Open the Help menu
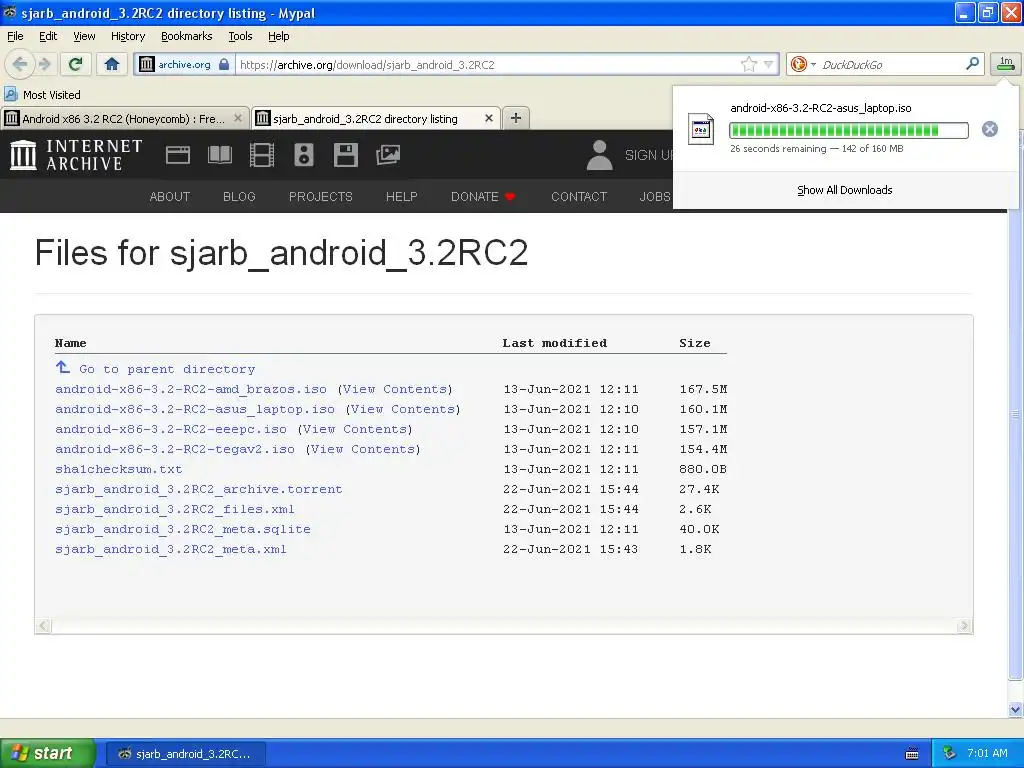 pyautogui.click(x=279, y=36)
